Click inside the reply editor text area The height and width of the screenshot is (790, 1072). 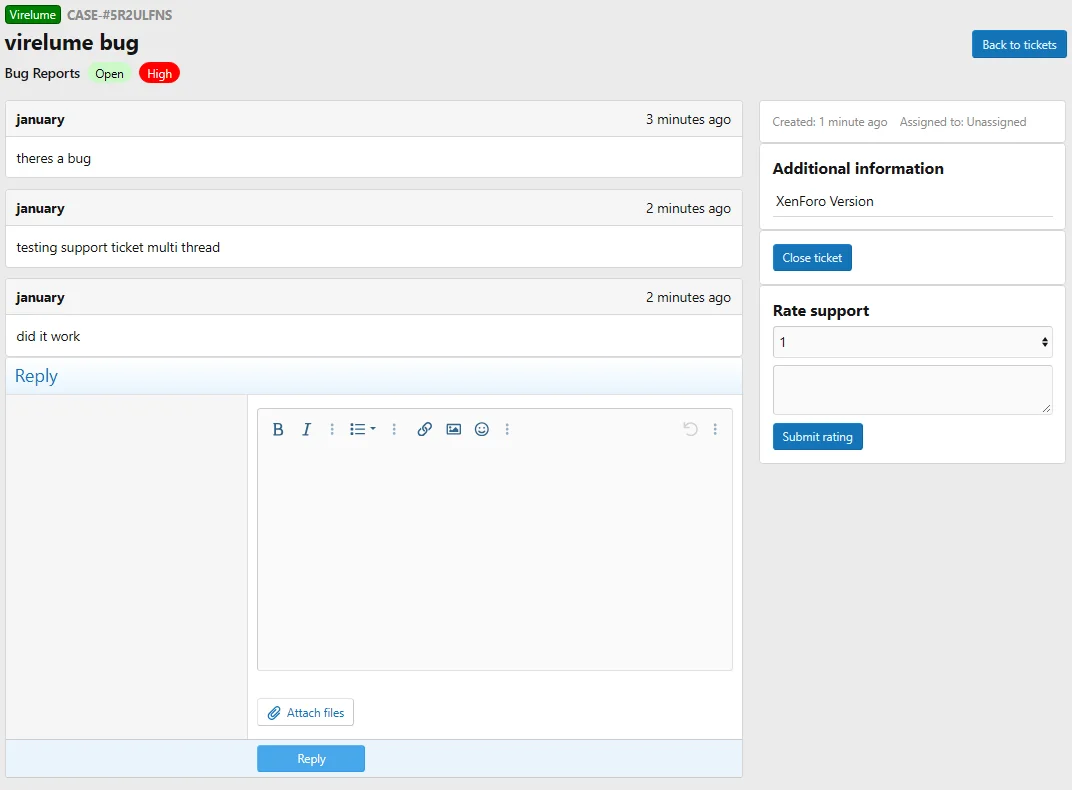495,559
